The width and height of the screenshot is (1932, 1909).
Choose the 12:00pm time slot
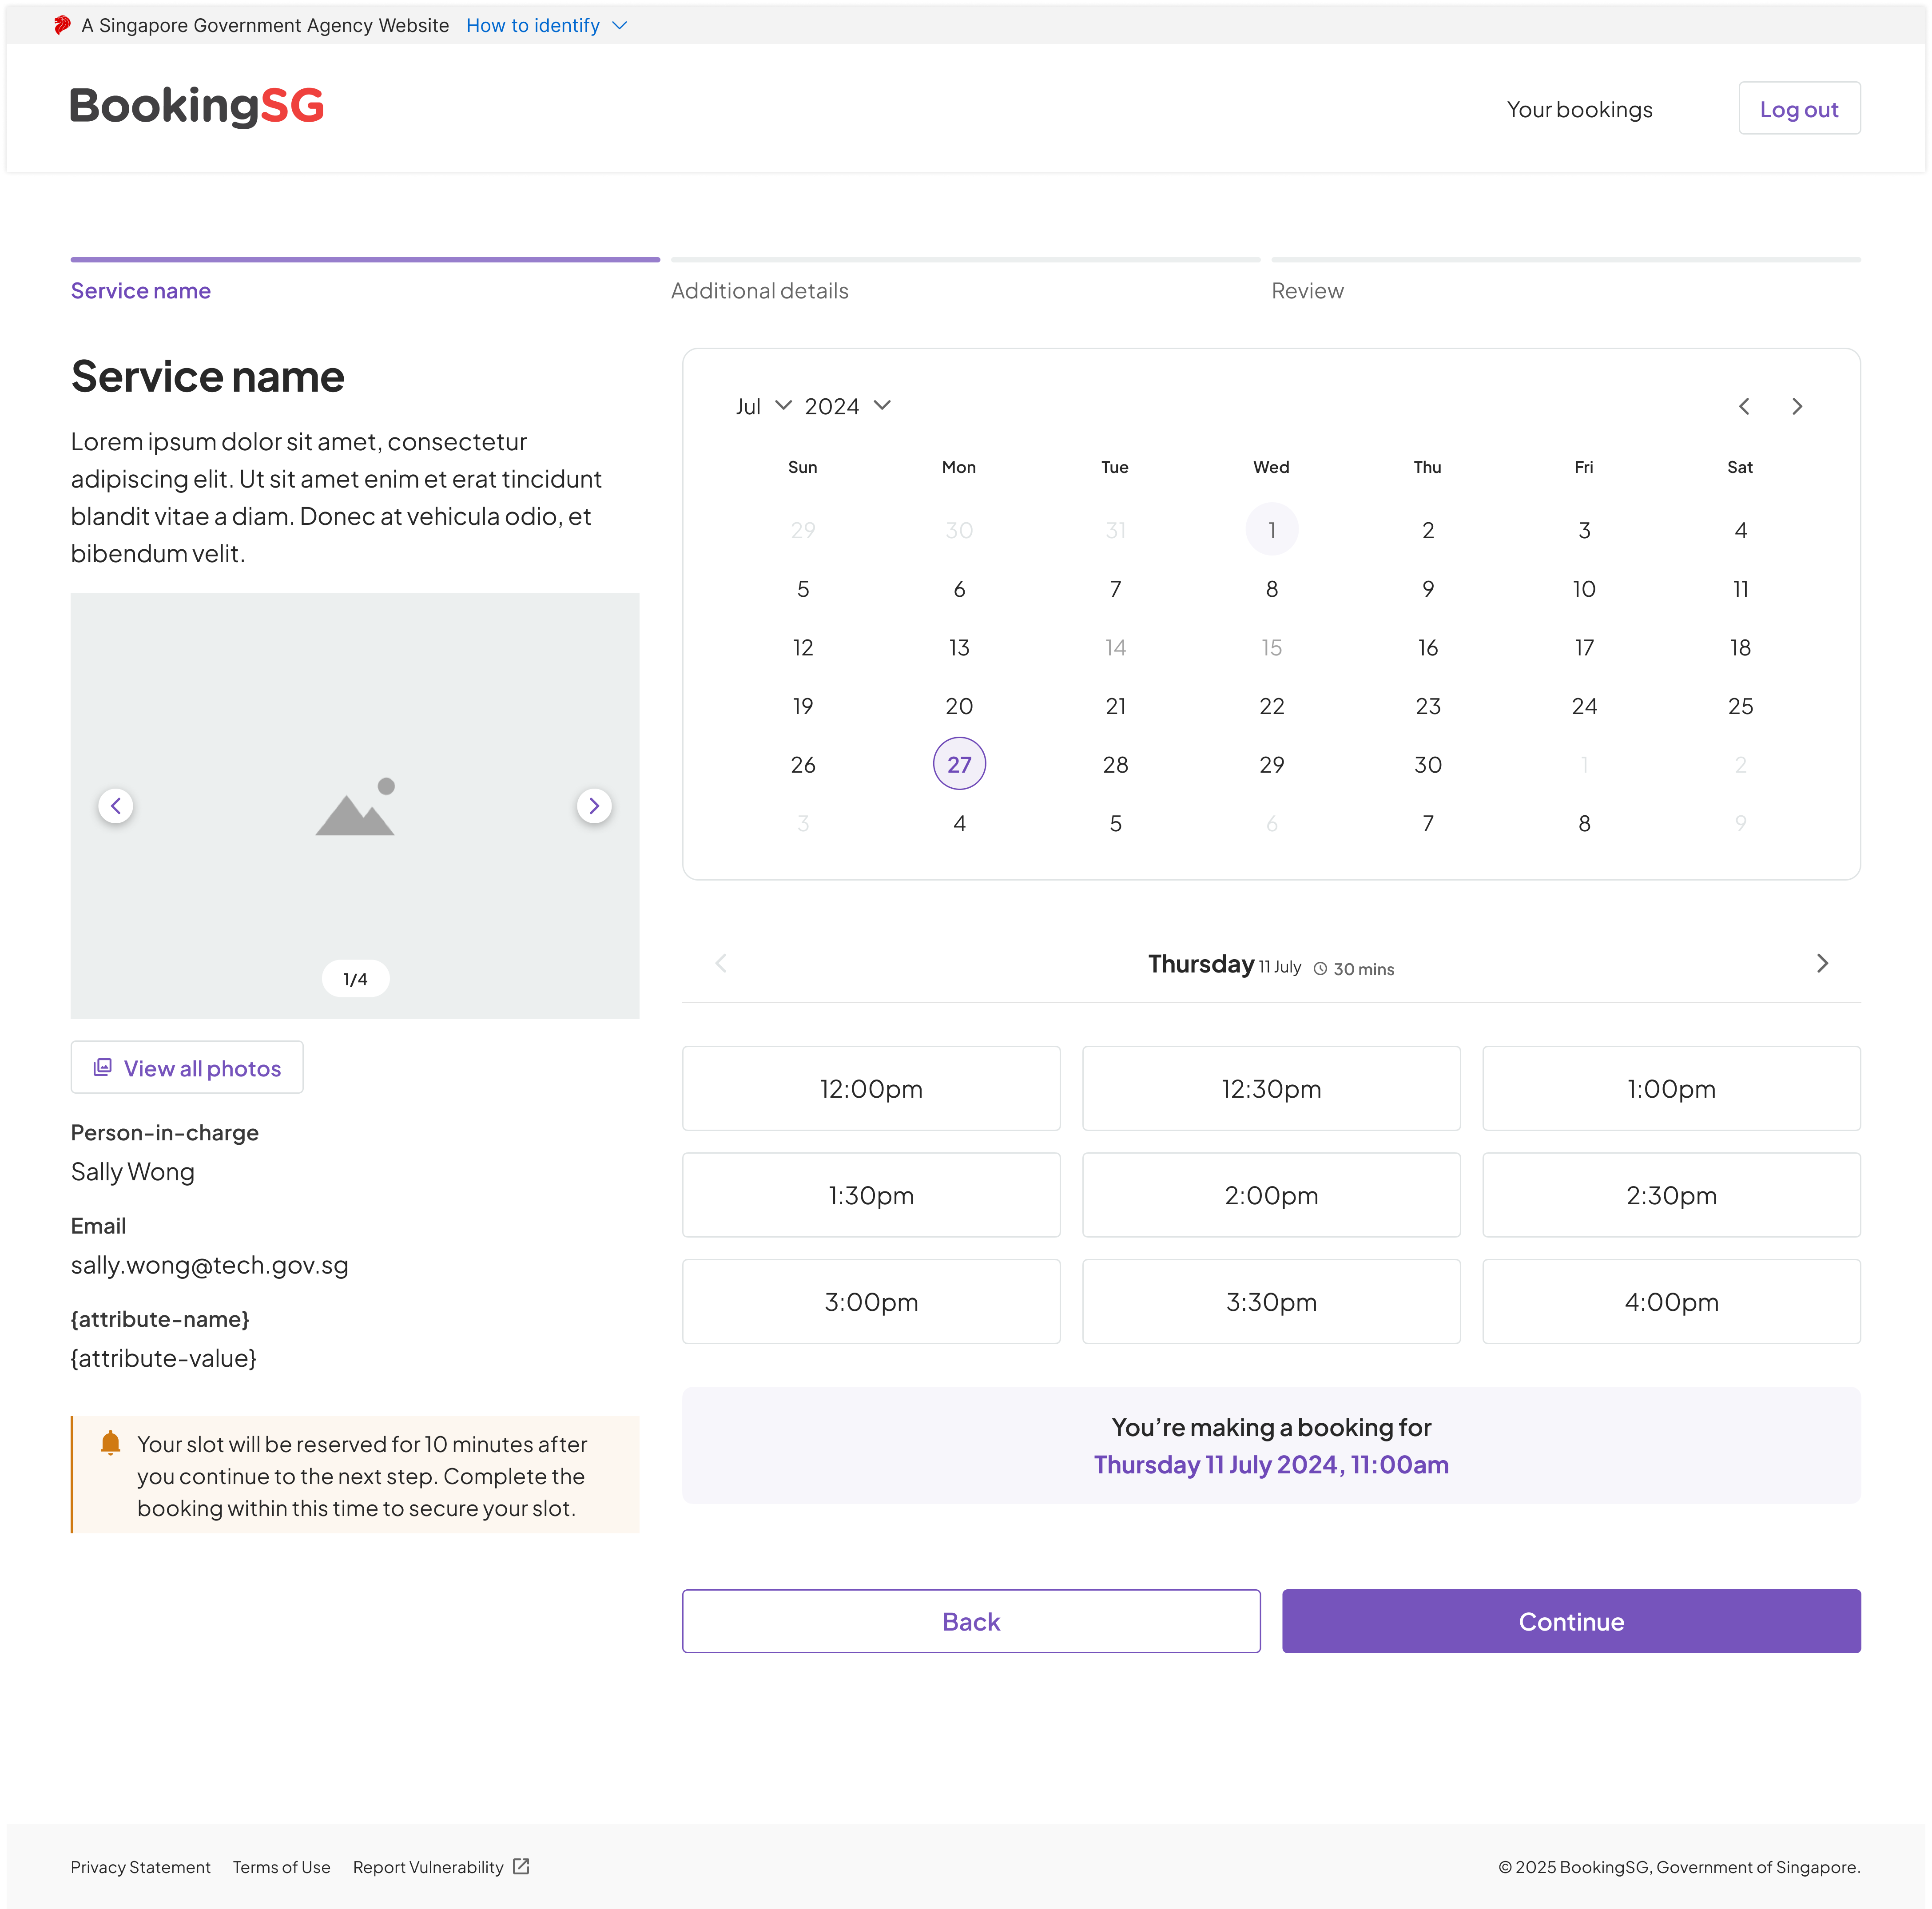tap(871, 1088)
